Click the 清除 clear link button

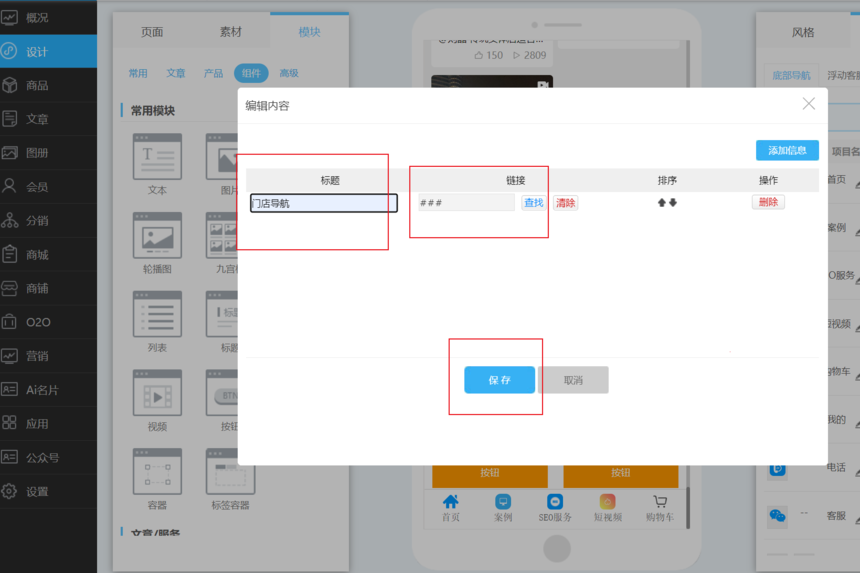(x=565, y=203)
